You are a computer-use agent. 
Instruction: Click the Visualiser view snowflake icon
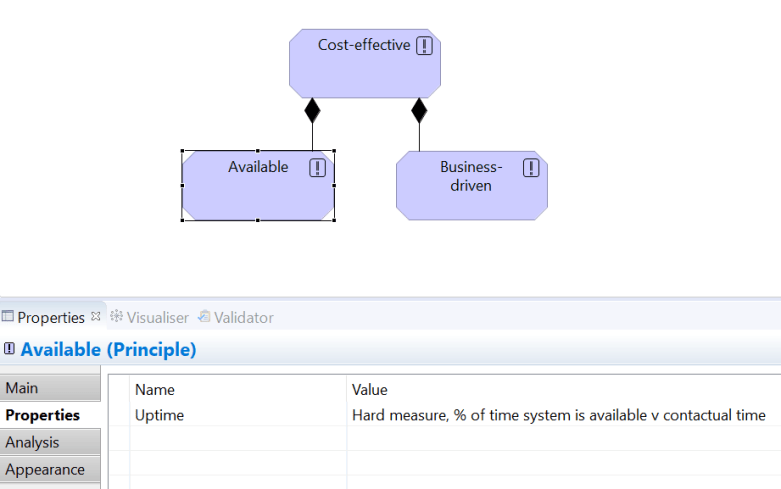[116, 317]
